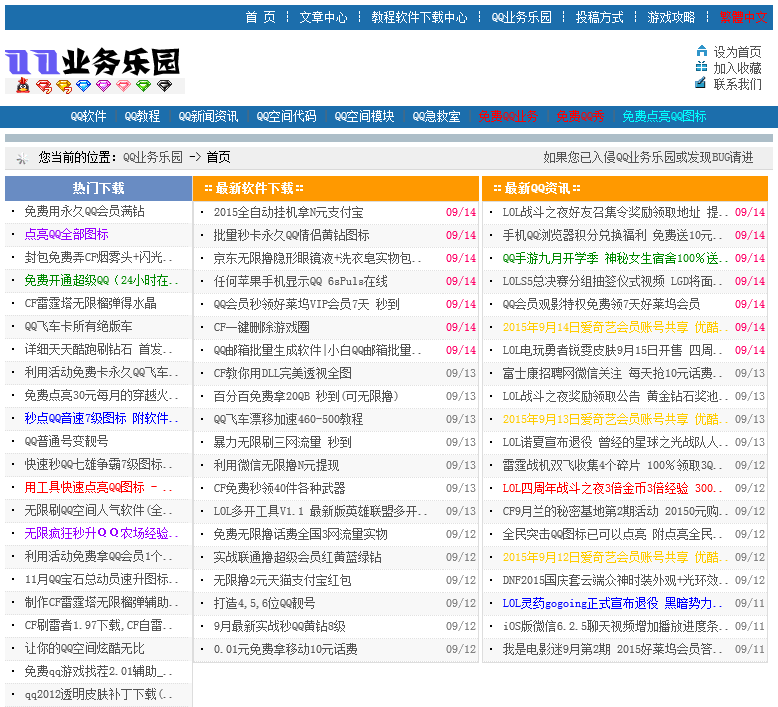Click the 首页 breadcrumb link

pos(218,158)
